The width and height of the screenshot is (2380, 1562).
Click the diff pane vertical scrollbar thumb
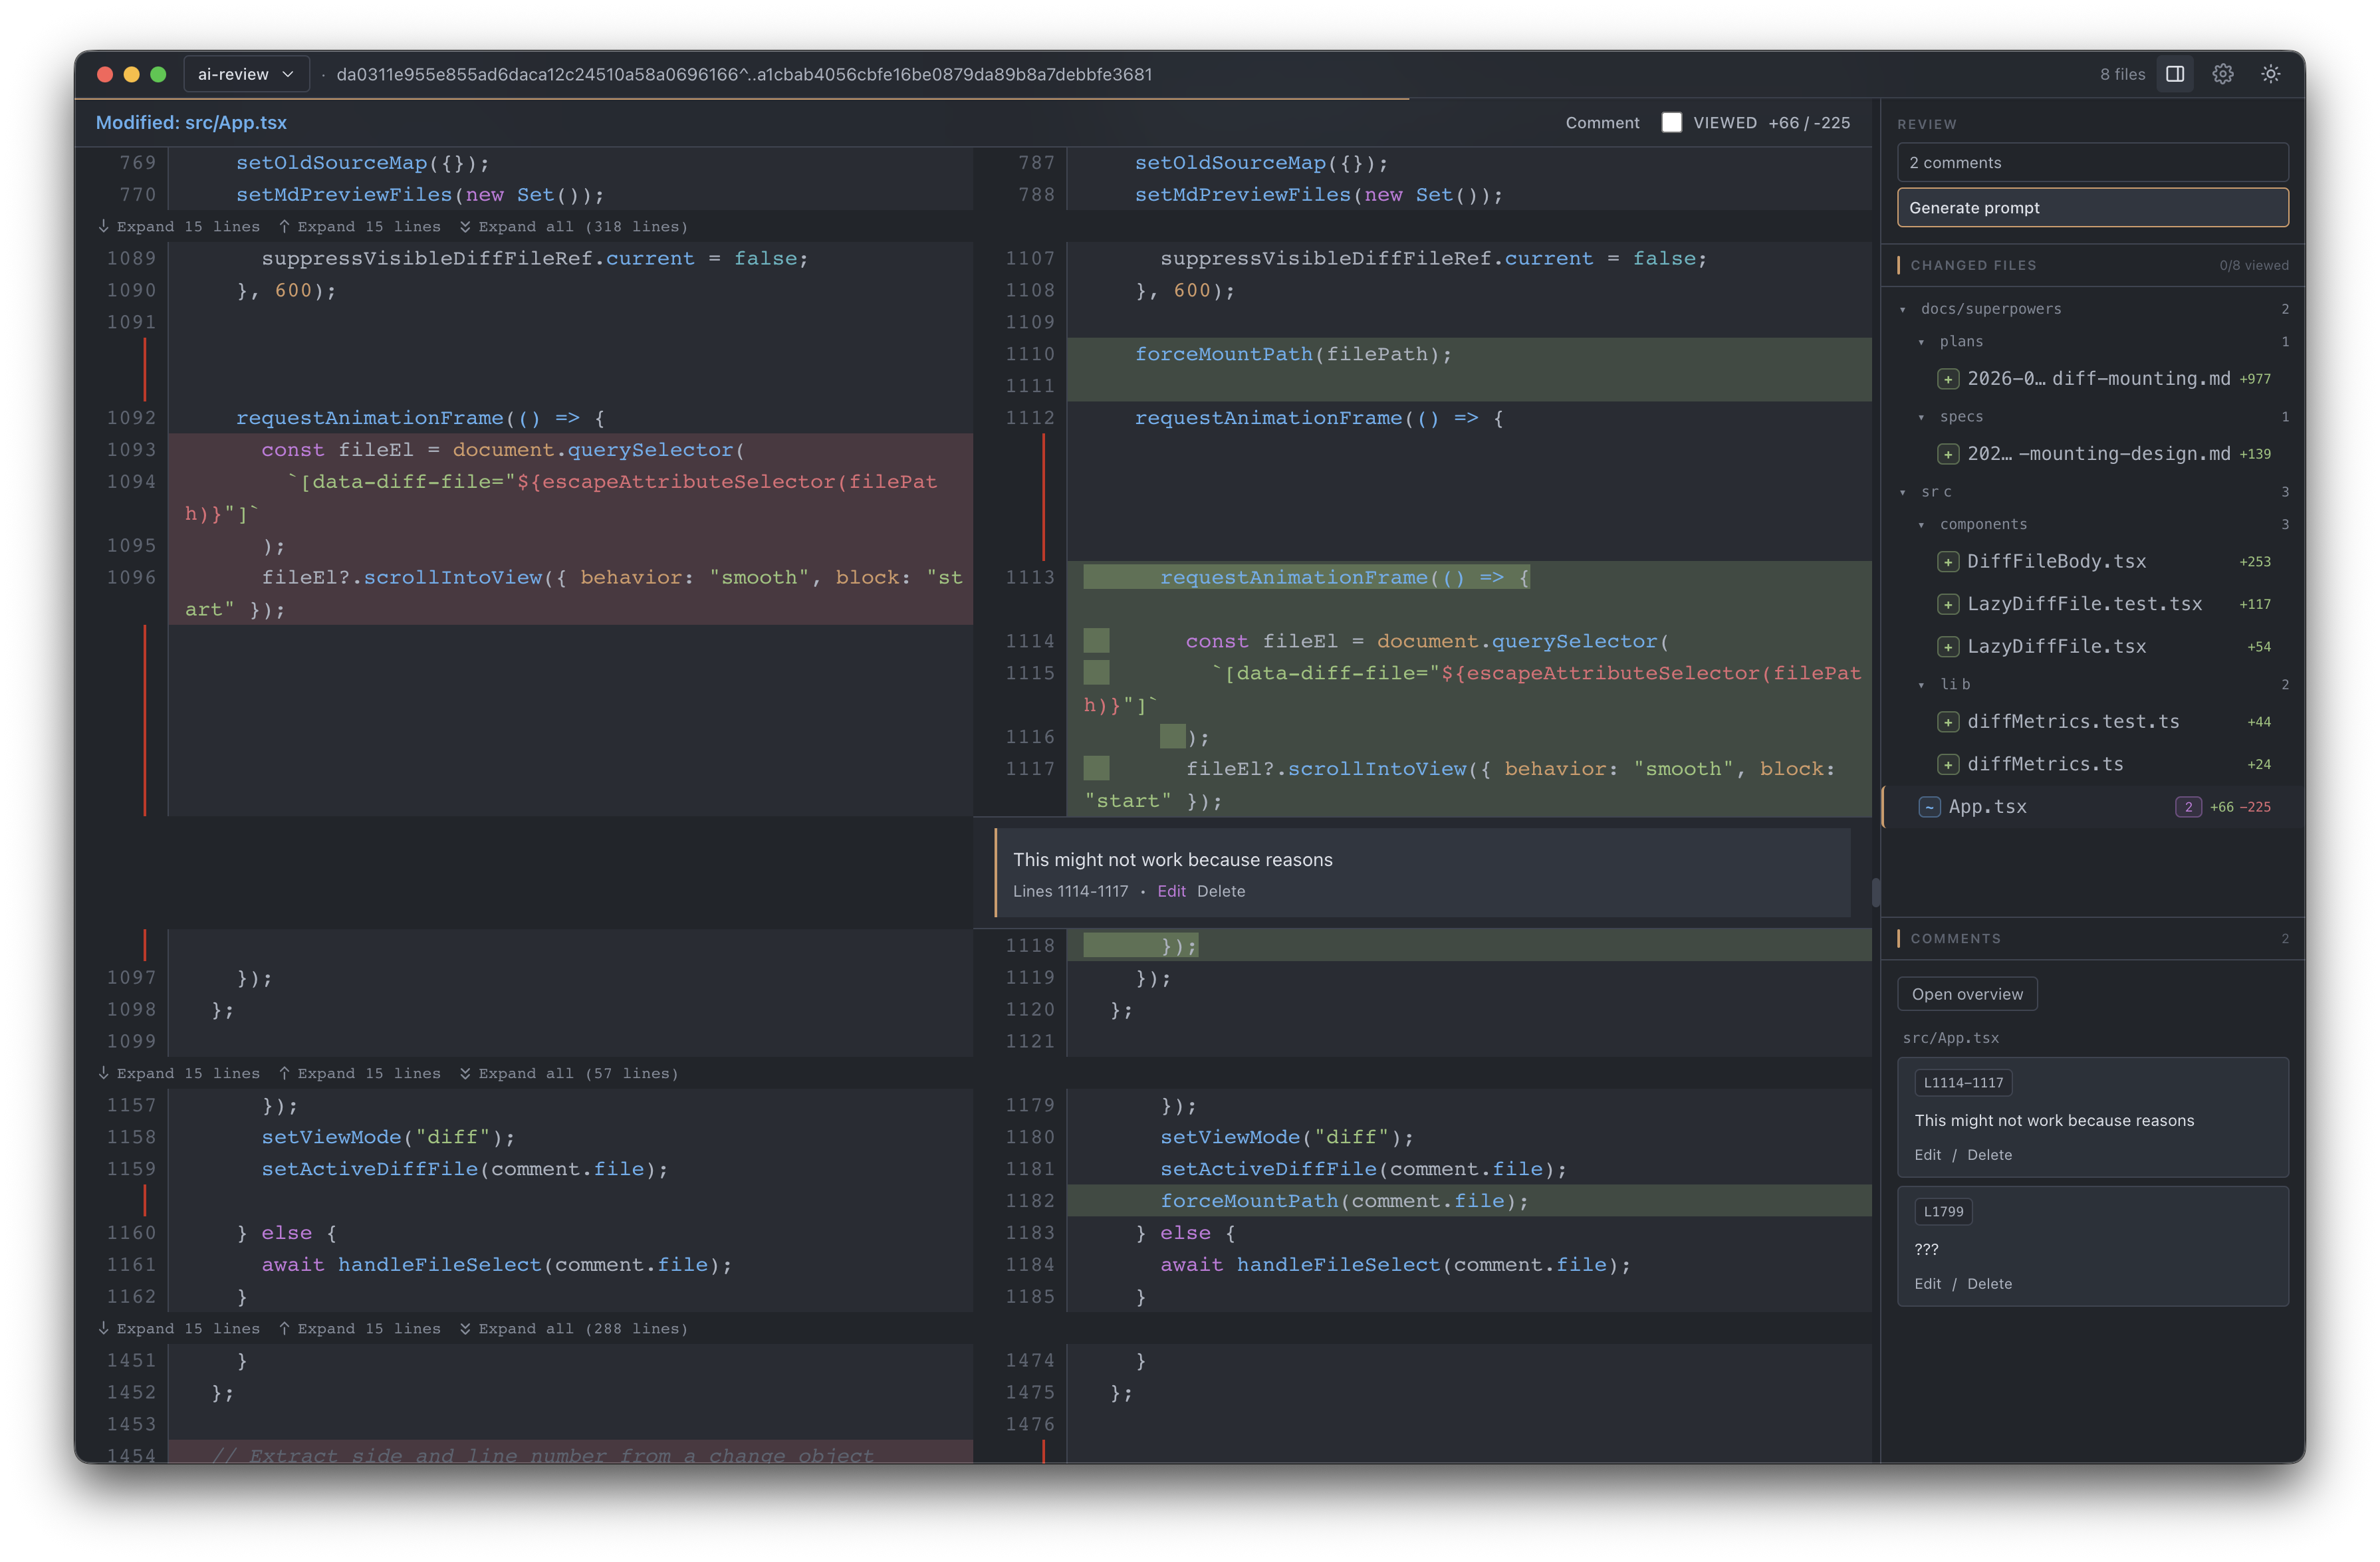pyautogui.click(x=1875, y=892)
